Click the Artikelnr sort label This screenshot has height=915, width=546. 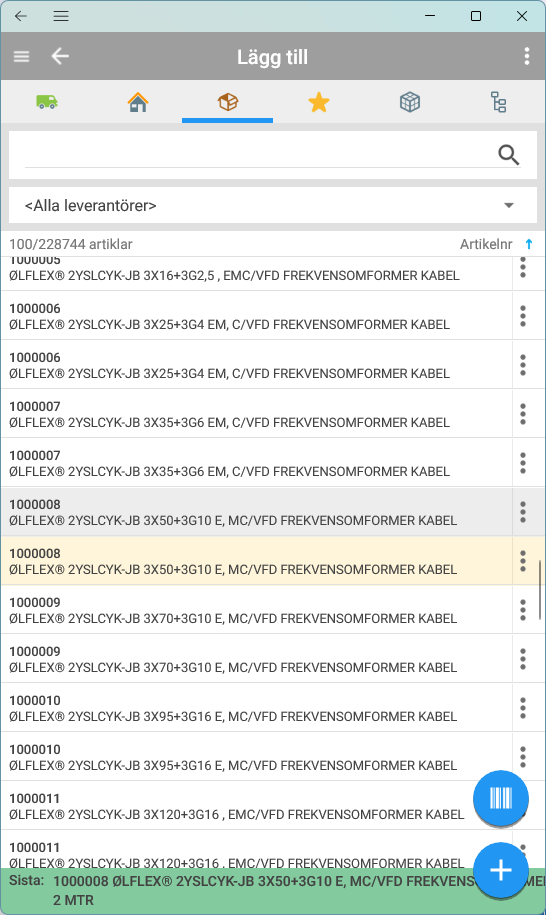coord(486,244)
